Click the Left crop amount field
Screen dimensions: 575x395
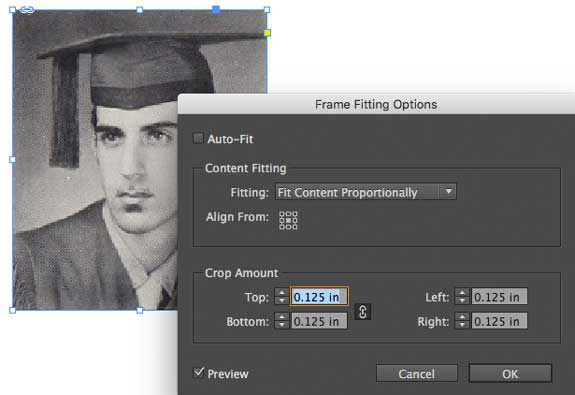tap(499, 296)
